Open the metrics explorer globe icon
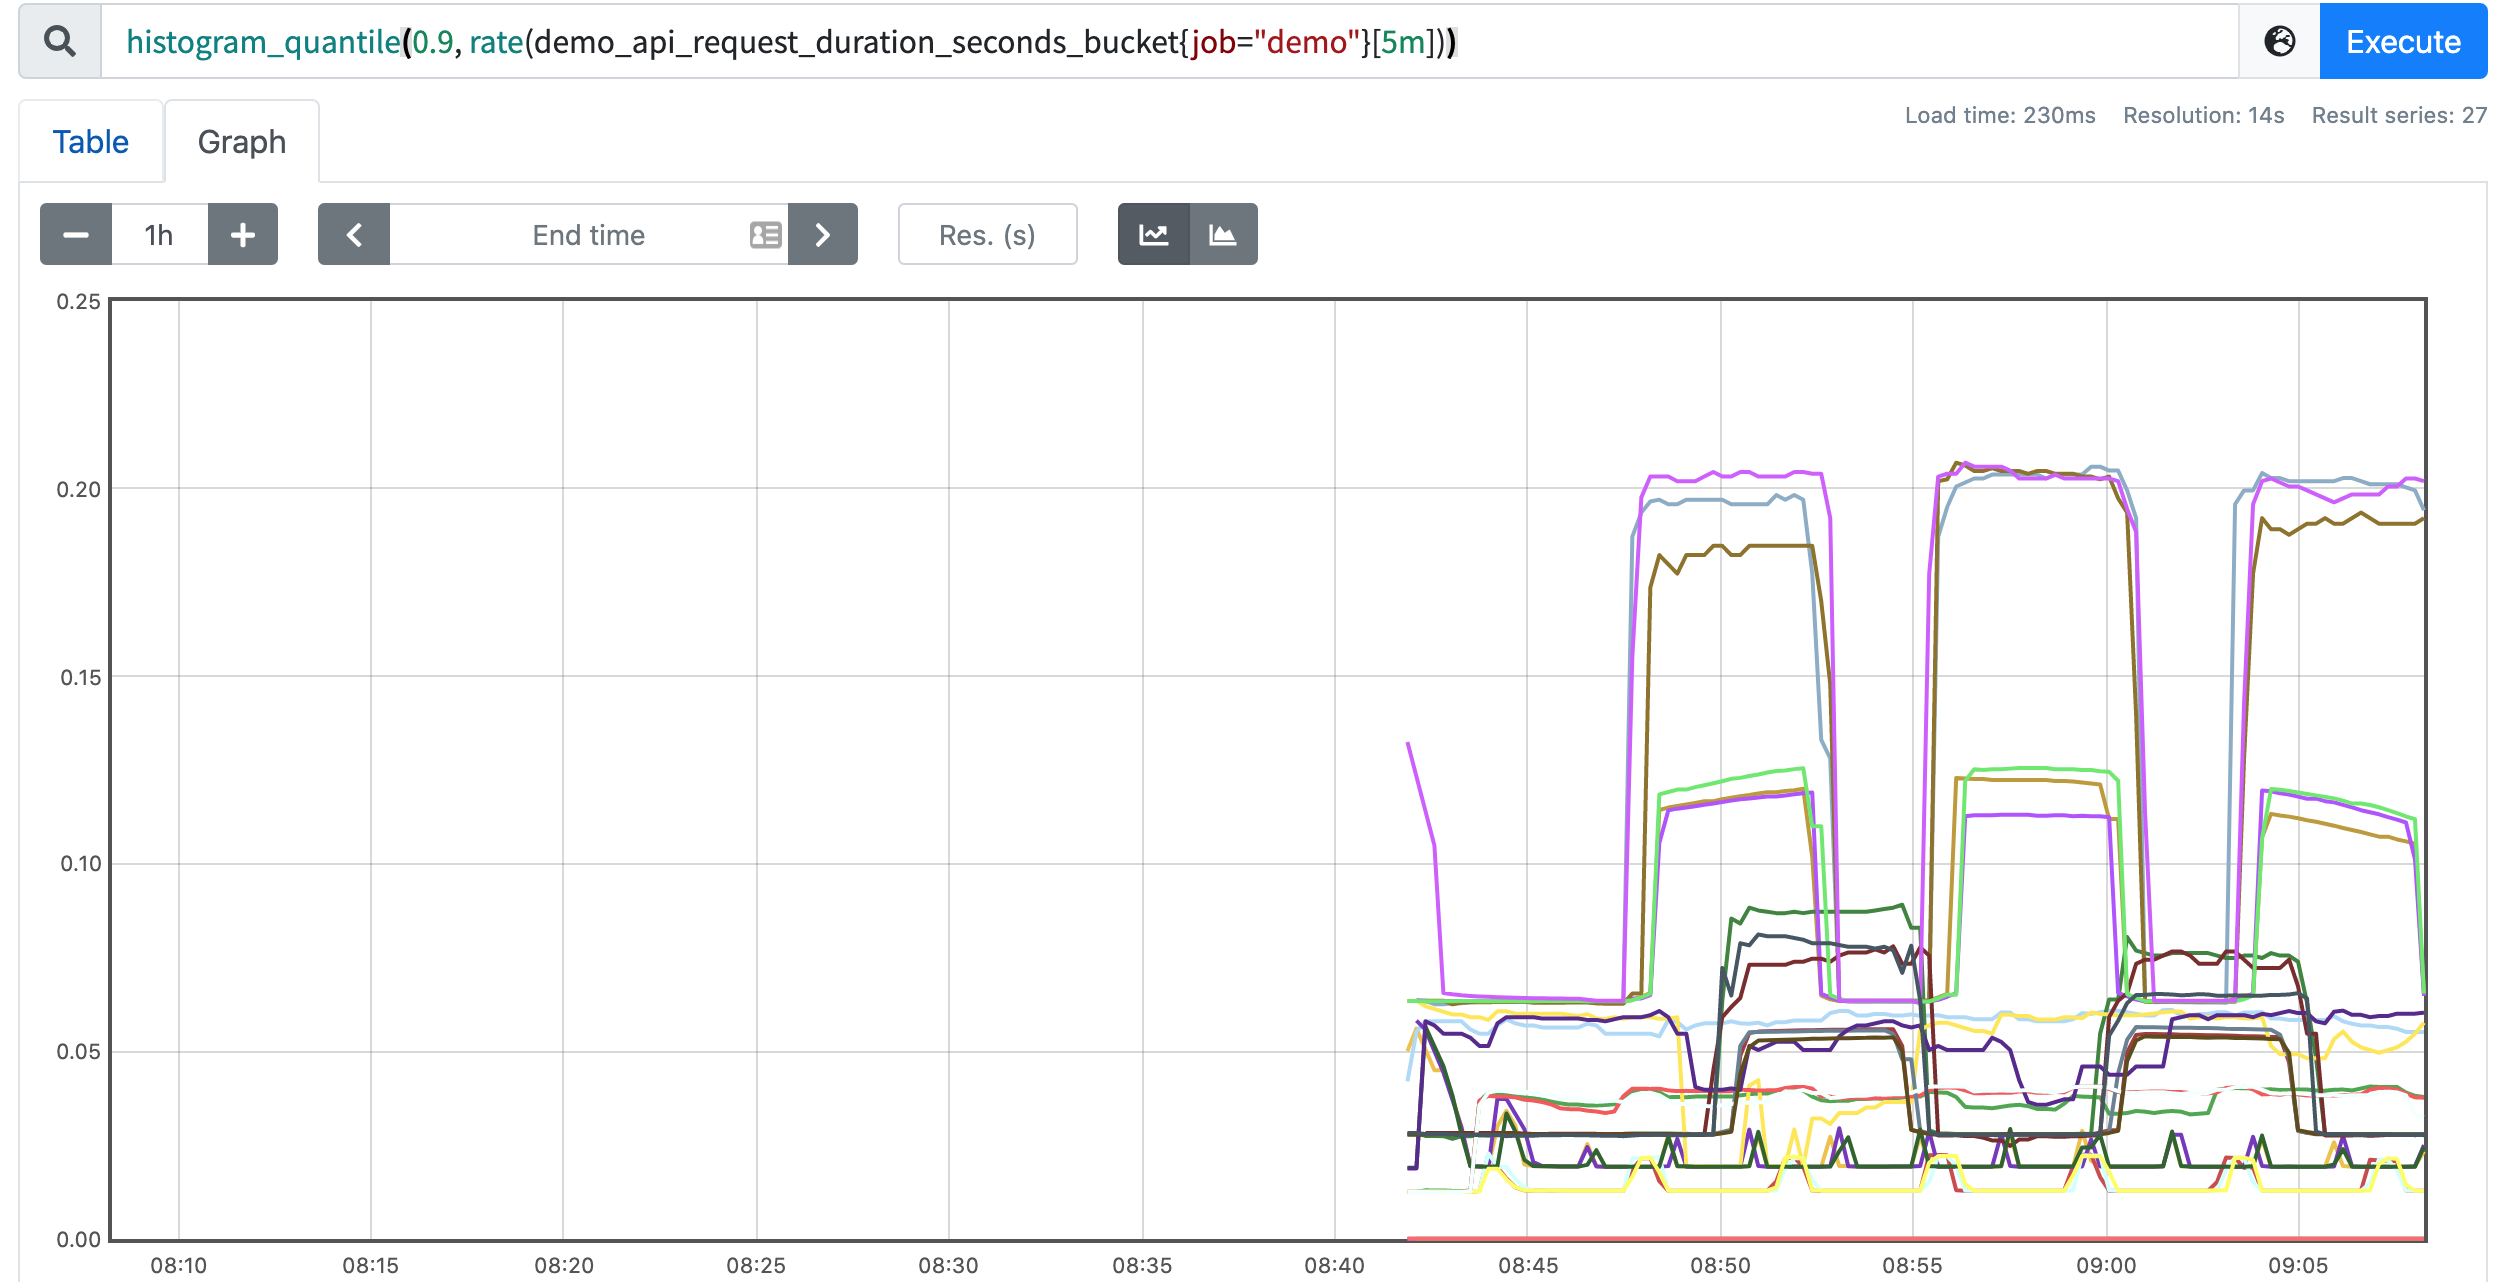The height and width of the screenshot is (1282, 2504). pyautogui.click(x=2281, y=42)
